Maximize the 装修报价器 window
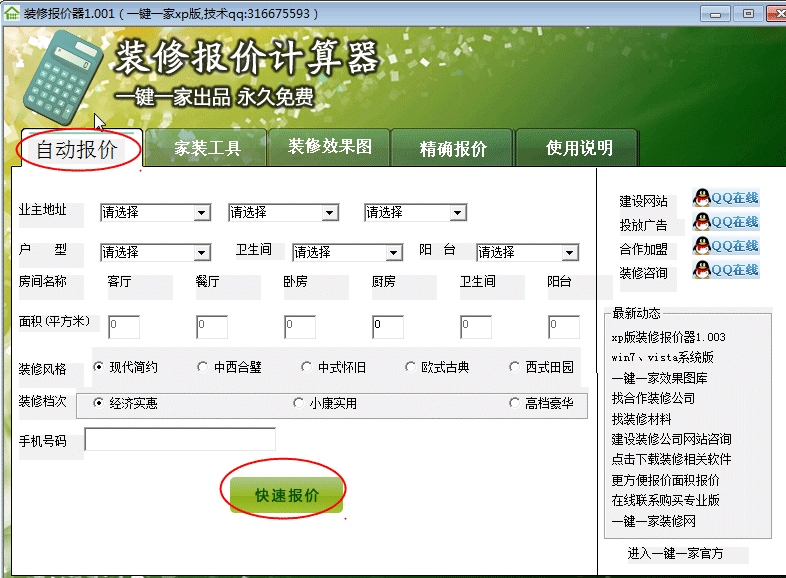This screenshot has height=578, width=786. (748, 14)
